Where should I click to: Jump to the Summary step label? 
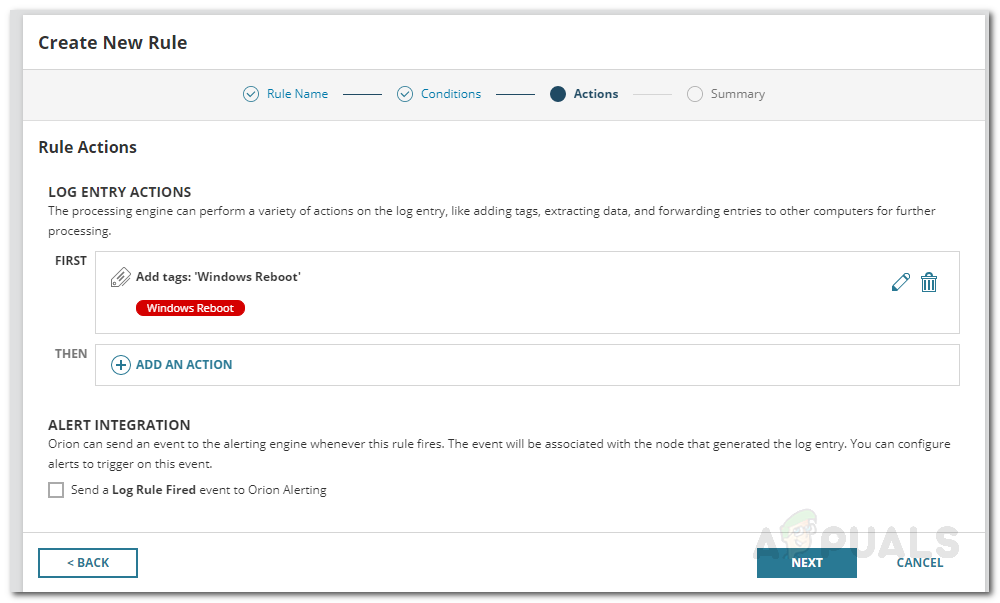tap(738, 94)
